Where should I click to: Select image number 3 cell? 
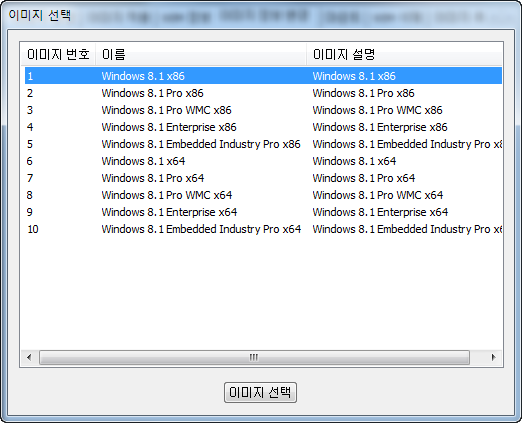[30, 110]
